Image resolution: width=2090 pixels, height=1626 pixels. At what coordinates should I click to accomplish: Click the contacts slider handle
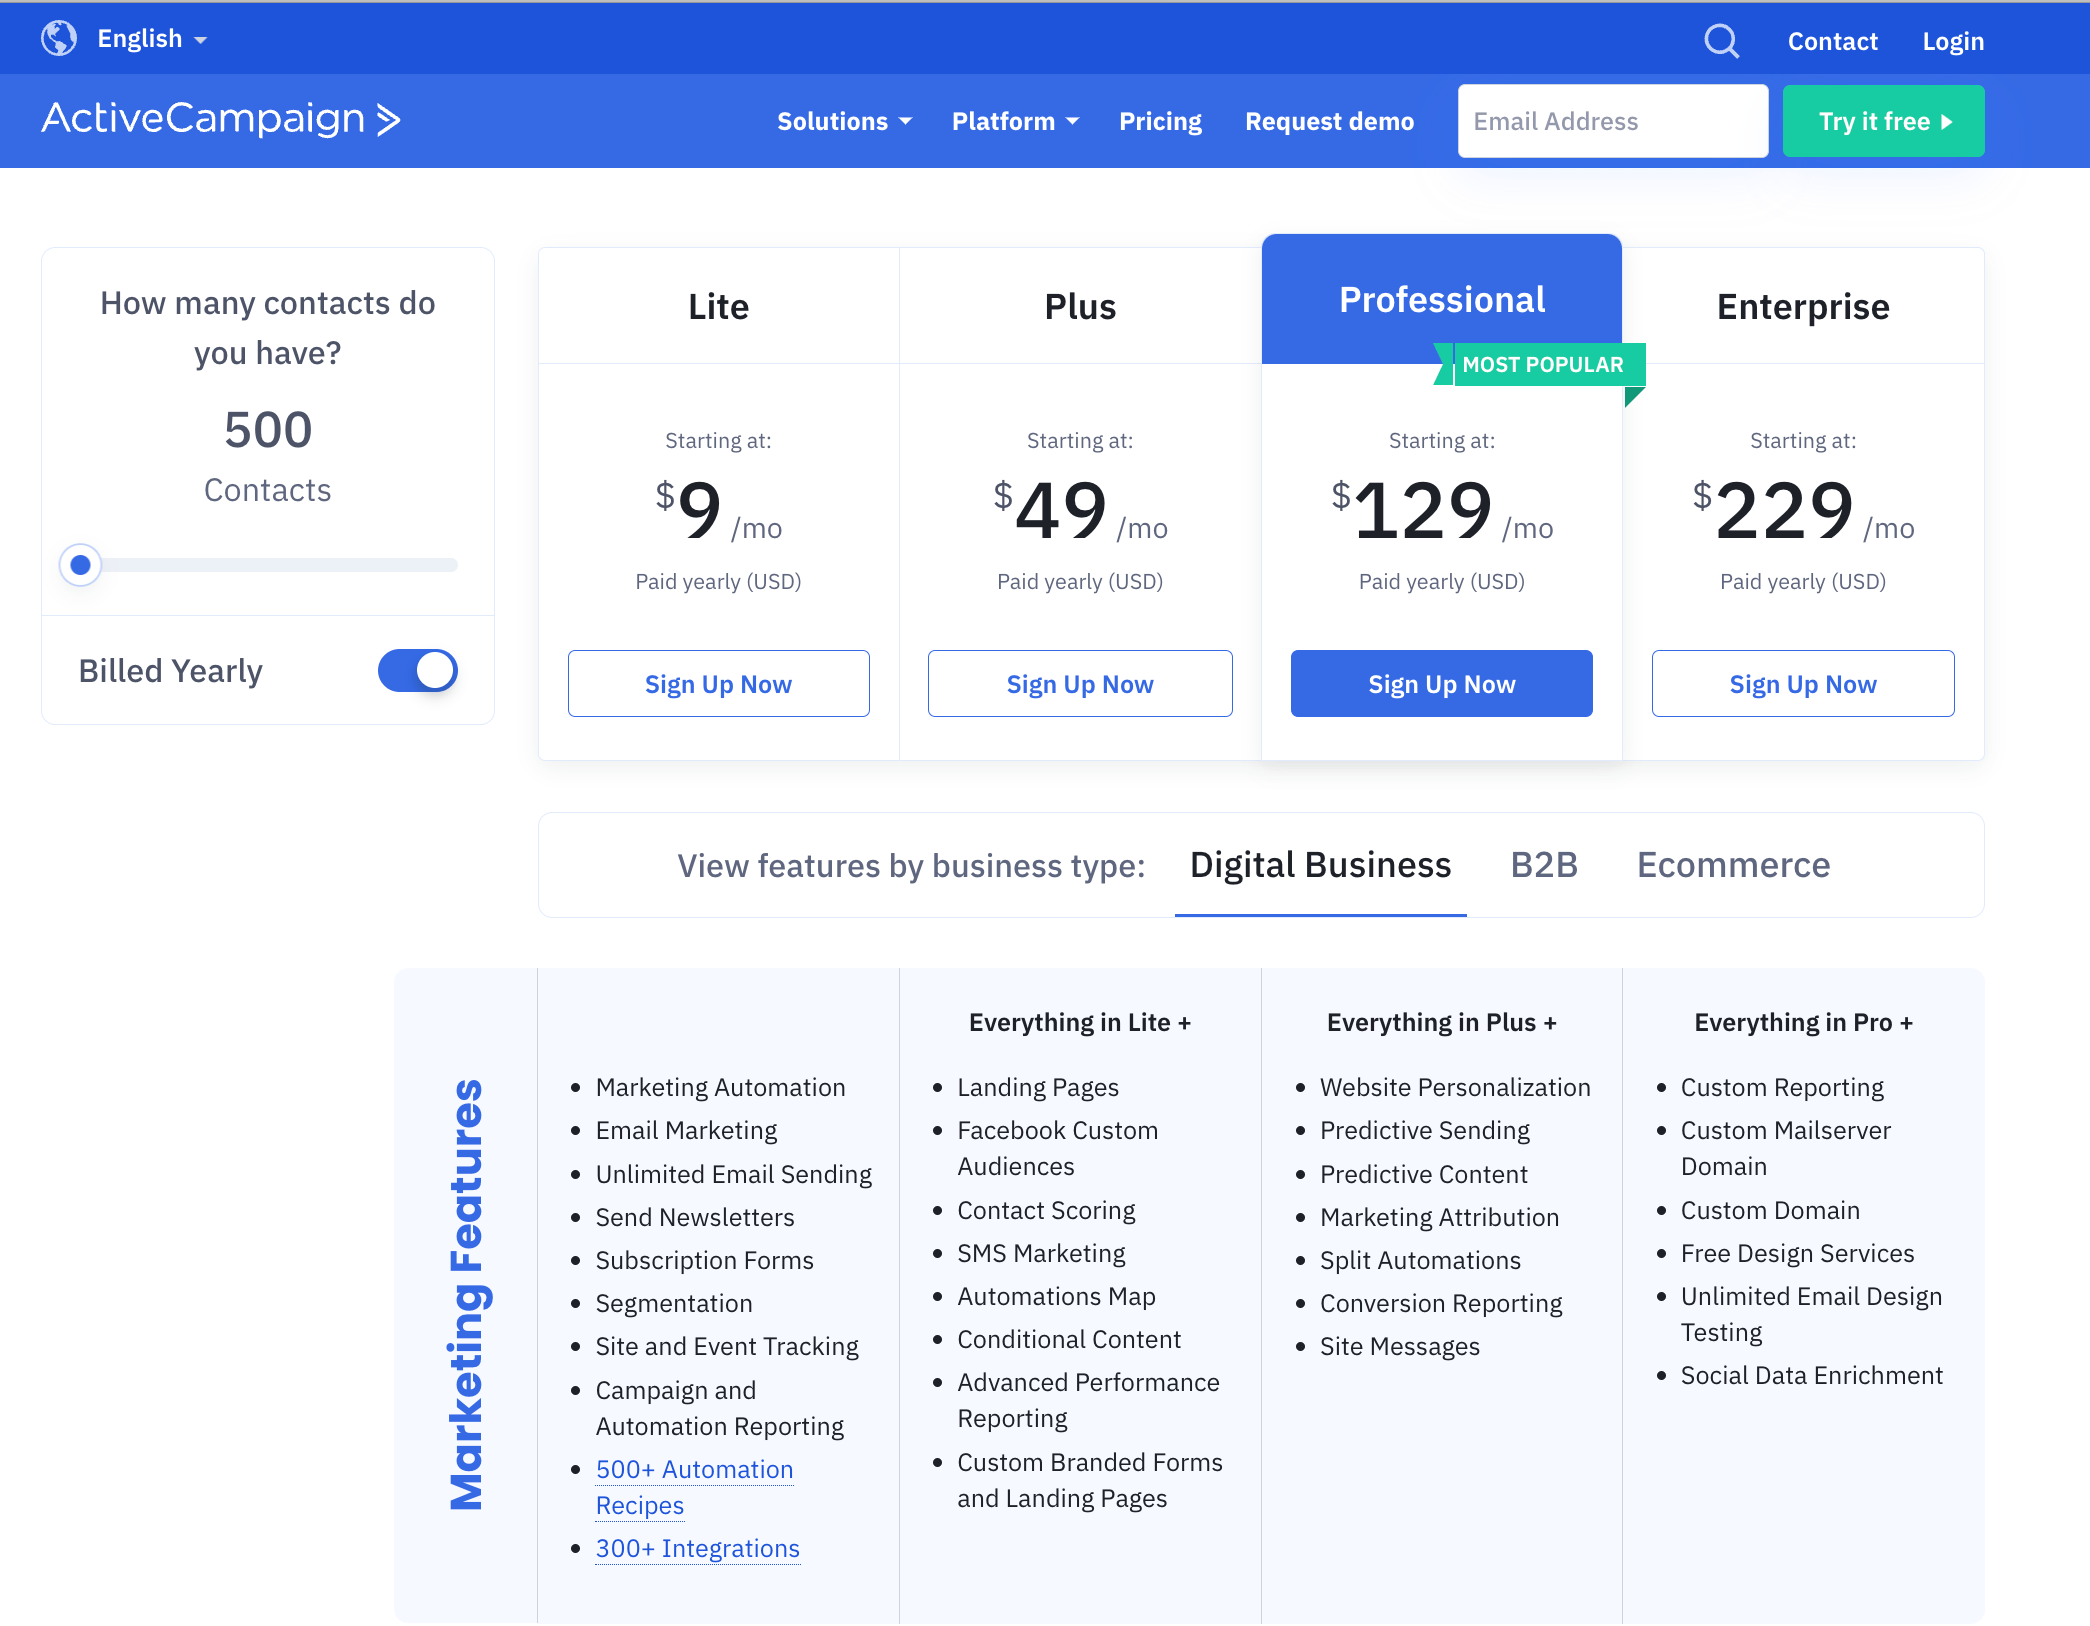81,565
